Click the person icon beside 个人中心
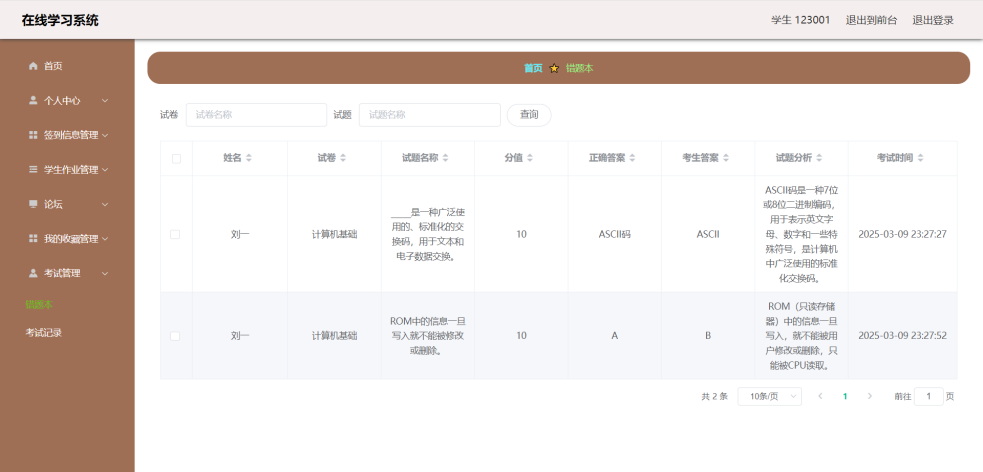This screenshot has width=983, height=472. pos(33,100)
